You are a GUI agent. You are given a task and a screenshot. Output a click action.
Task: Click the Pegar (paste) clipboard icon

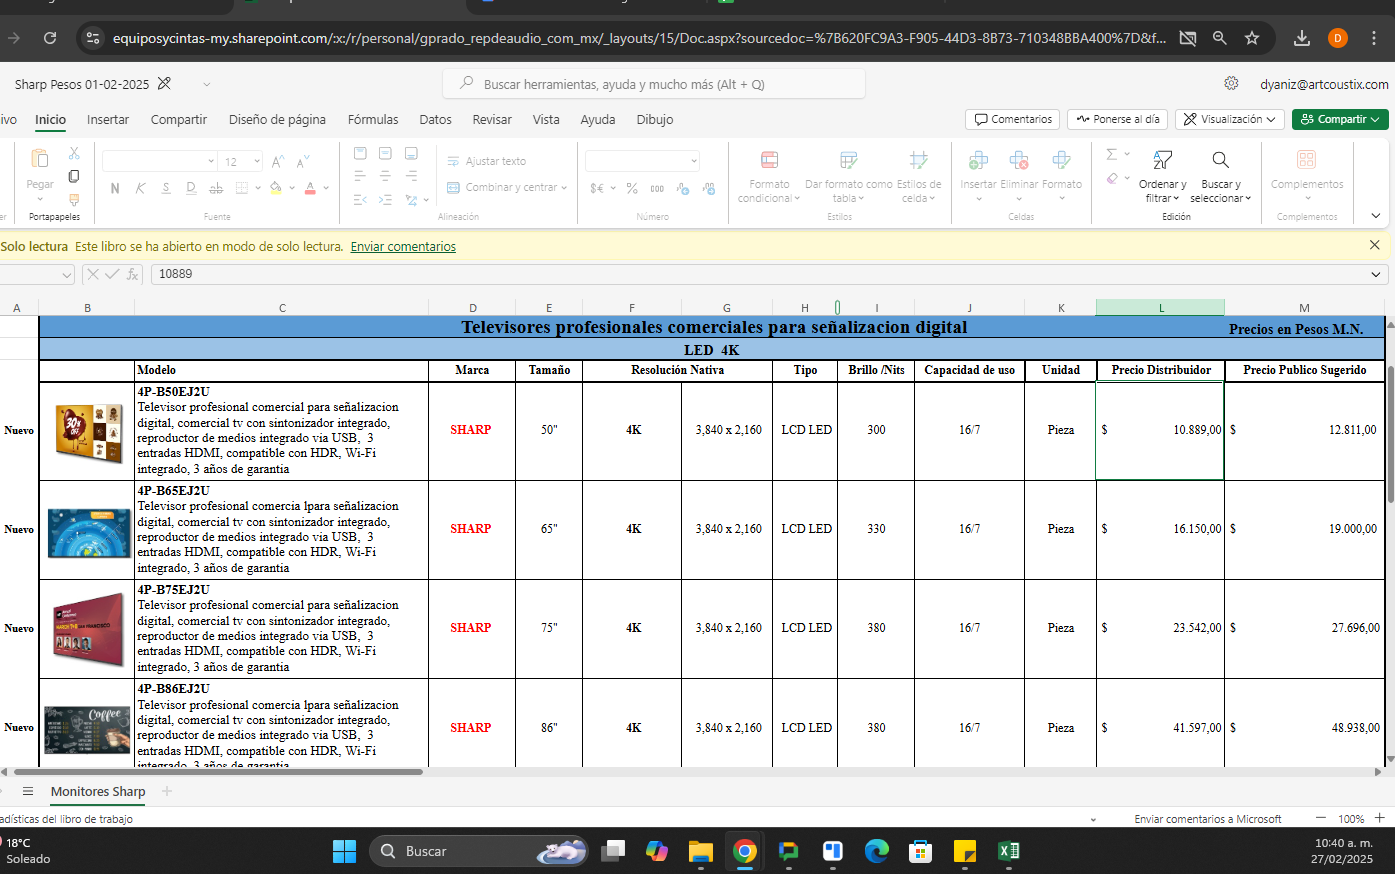click(x=40, y=160)
